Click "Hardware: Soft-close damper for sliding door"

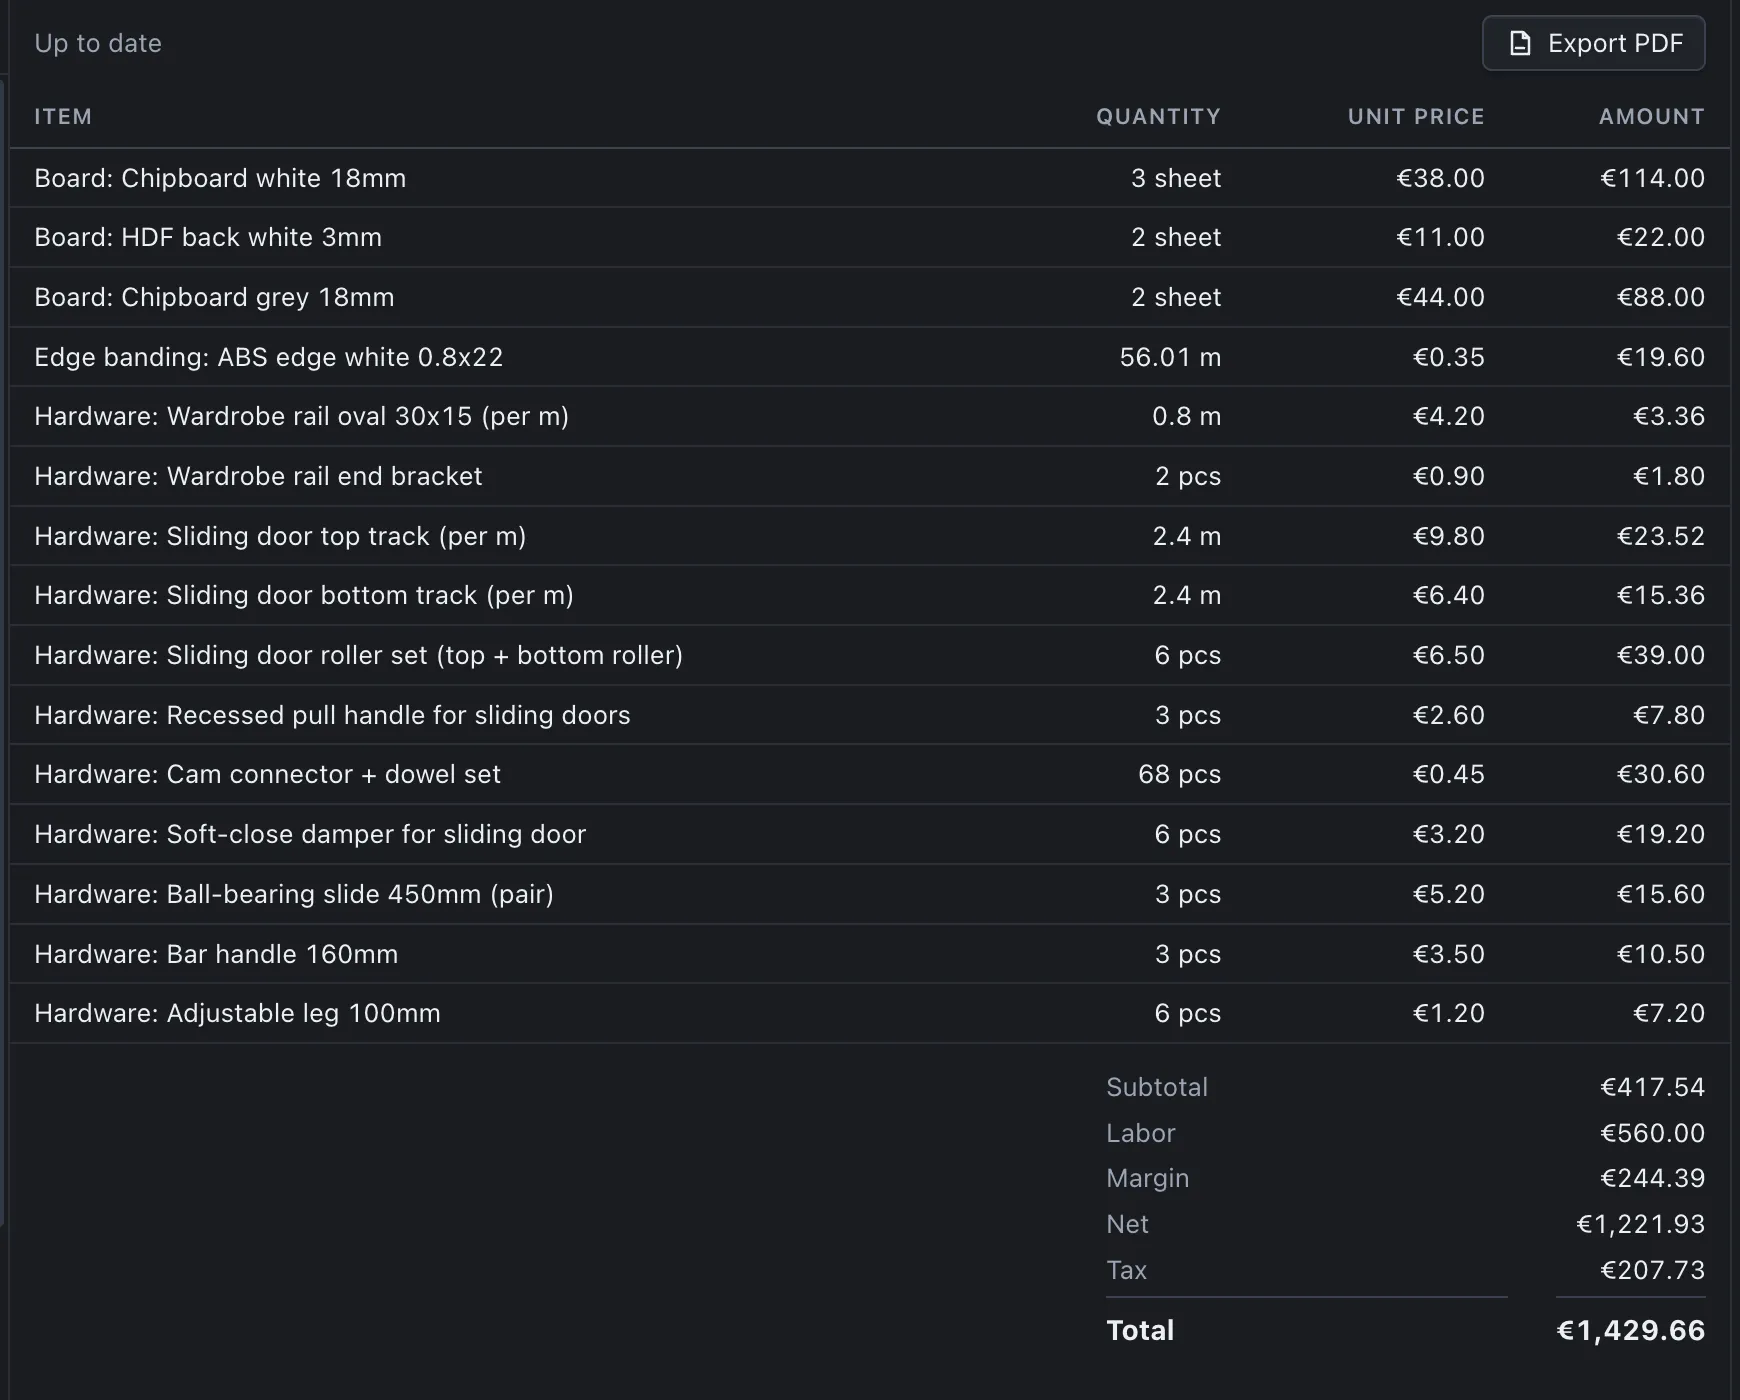click(310, 834)
